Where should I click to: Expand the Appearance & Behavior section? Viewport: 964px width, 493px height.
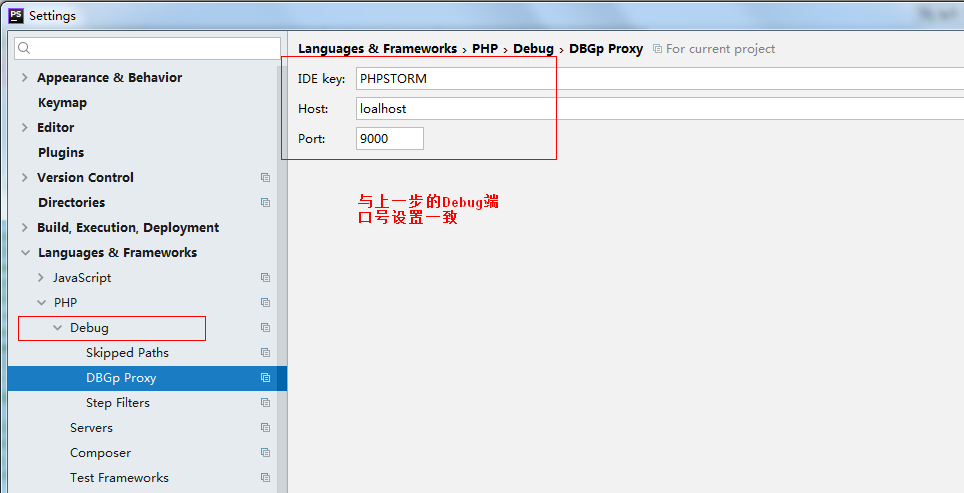click(x=24, y=78)
